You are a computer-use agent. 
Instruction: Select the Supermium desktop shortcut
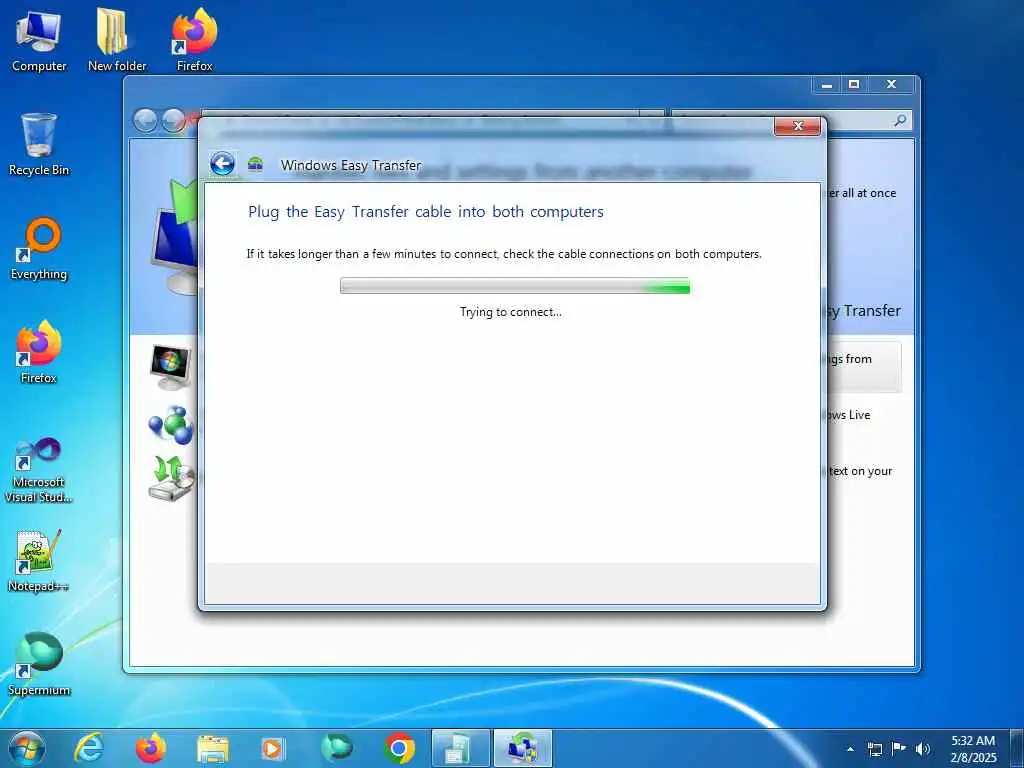(x=39, y=664)
